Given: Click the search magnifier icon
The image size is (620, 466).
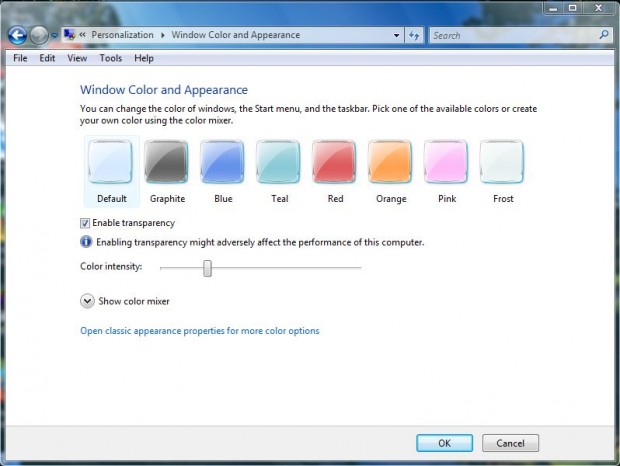Looking at the screenshot, I should click(x=603, y=35).
